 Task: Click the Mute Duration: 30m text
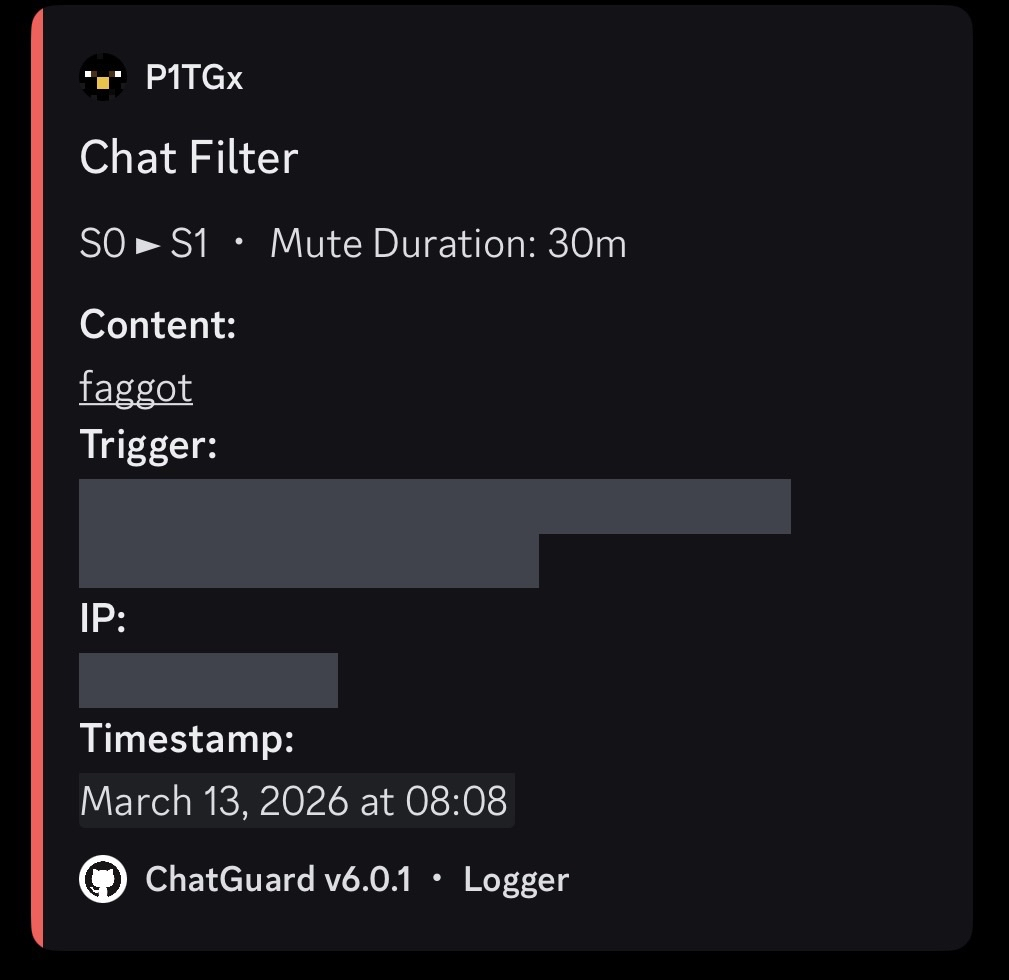point(448,244)
